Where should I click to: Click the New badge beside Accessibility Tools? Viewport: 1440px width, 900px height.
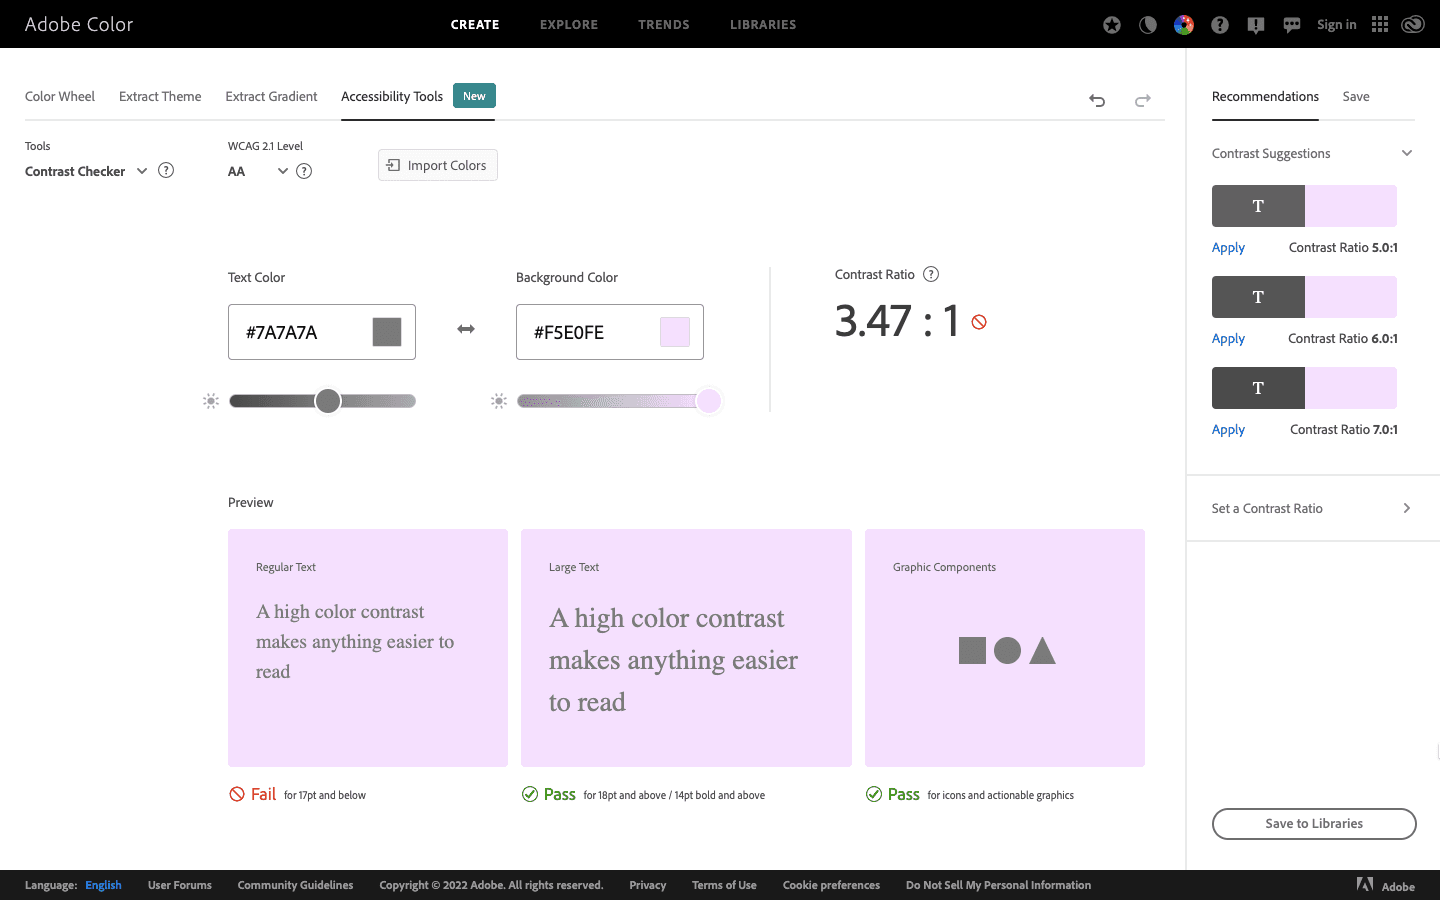pyautogui.click(x=474, y=96)
